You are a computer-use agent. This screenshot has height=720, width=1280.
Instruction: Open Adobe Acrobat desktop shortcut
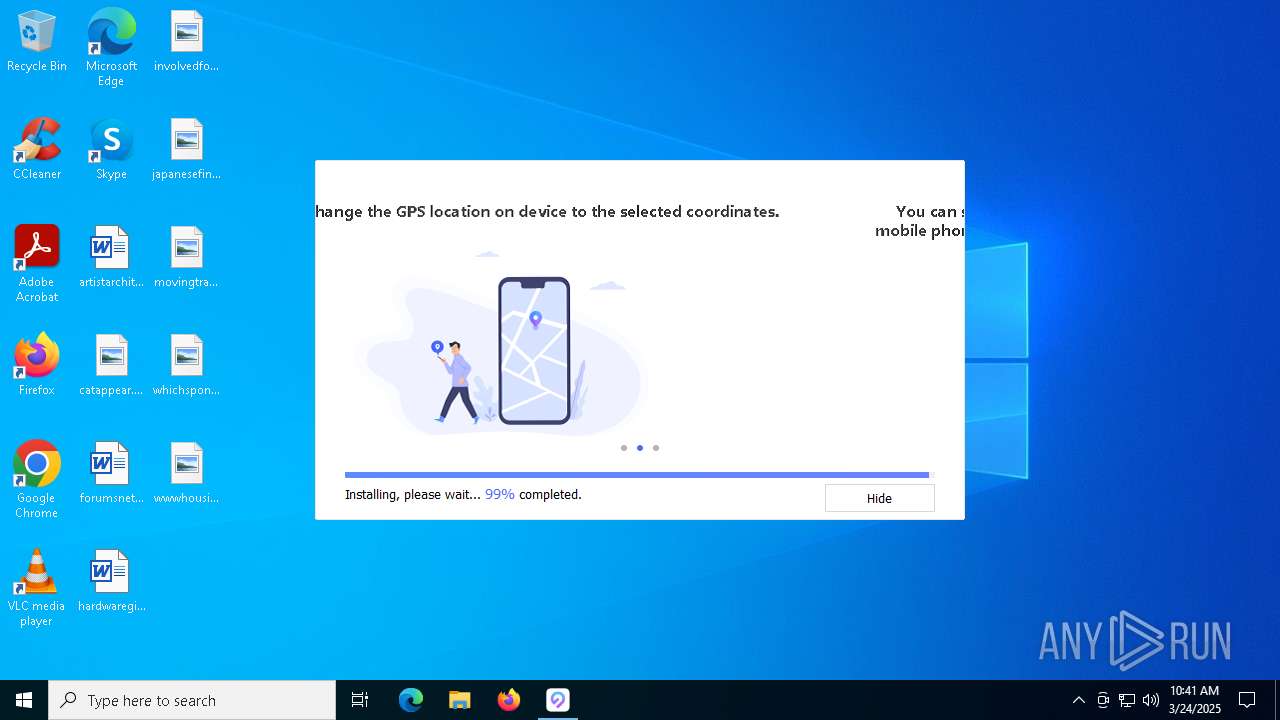pos(37,264)
